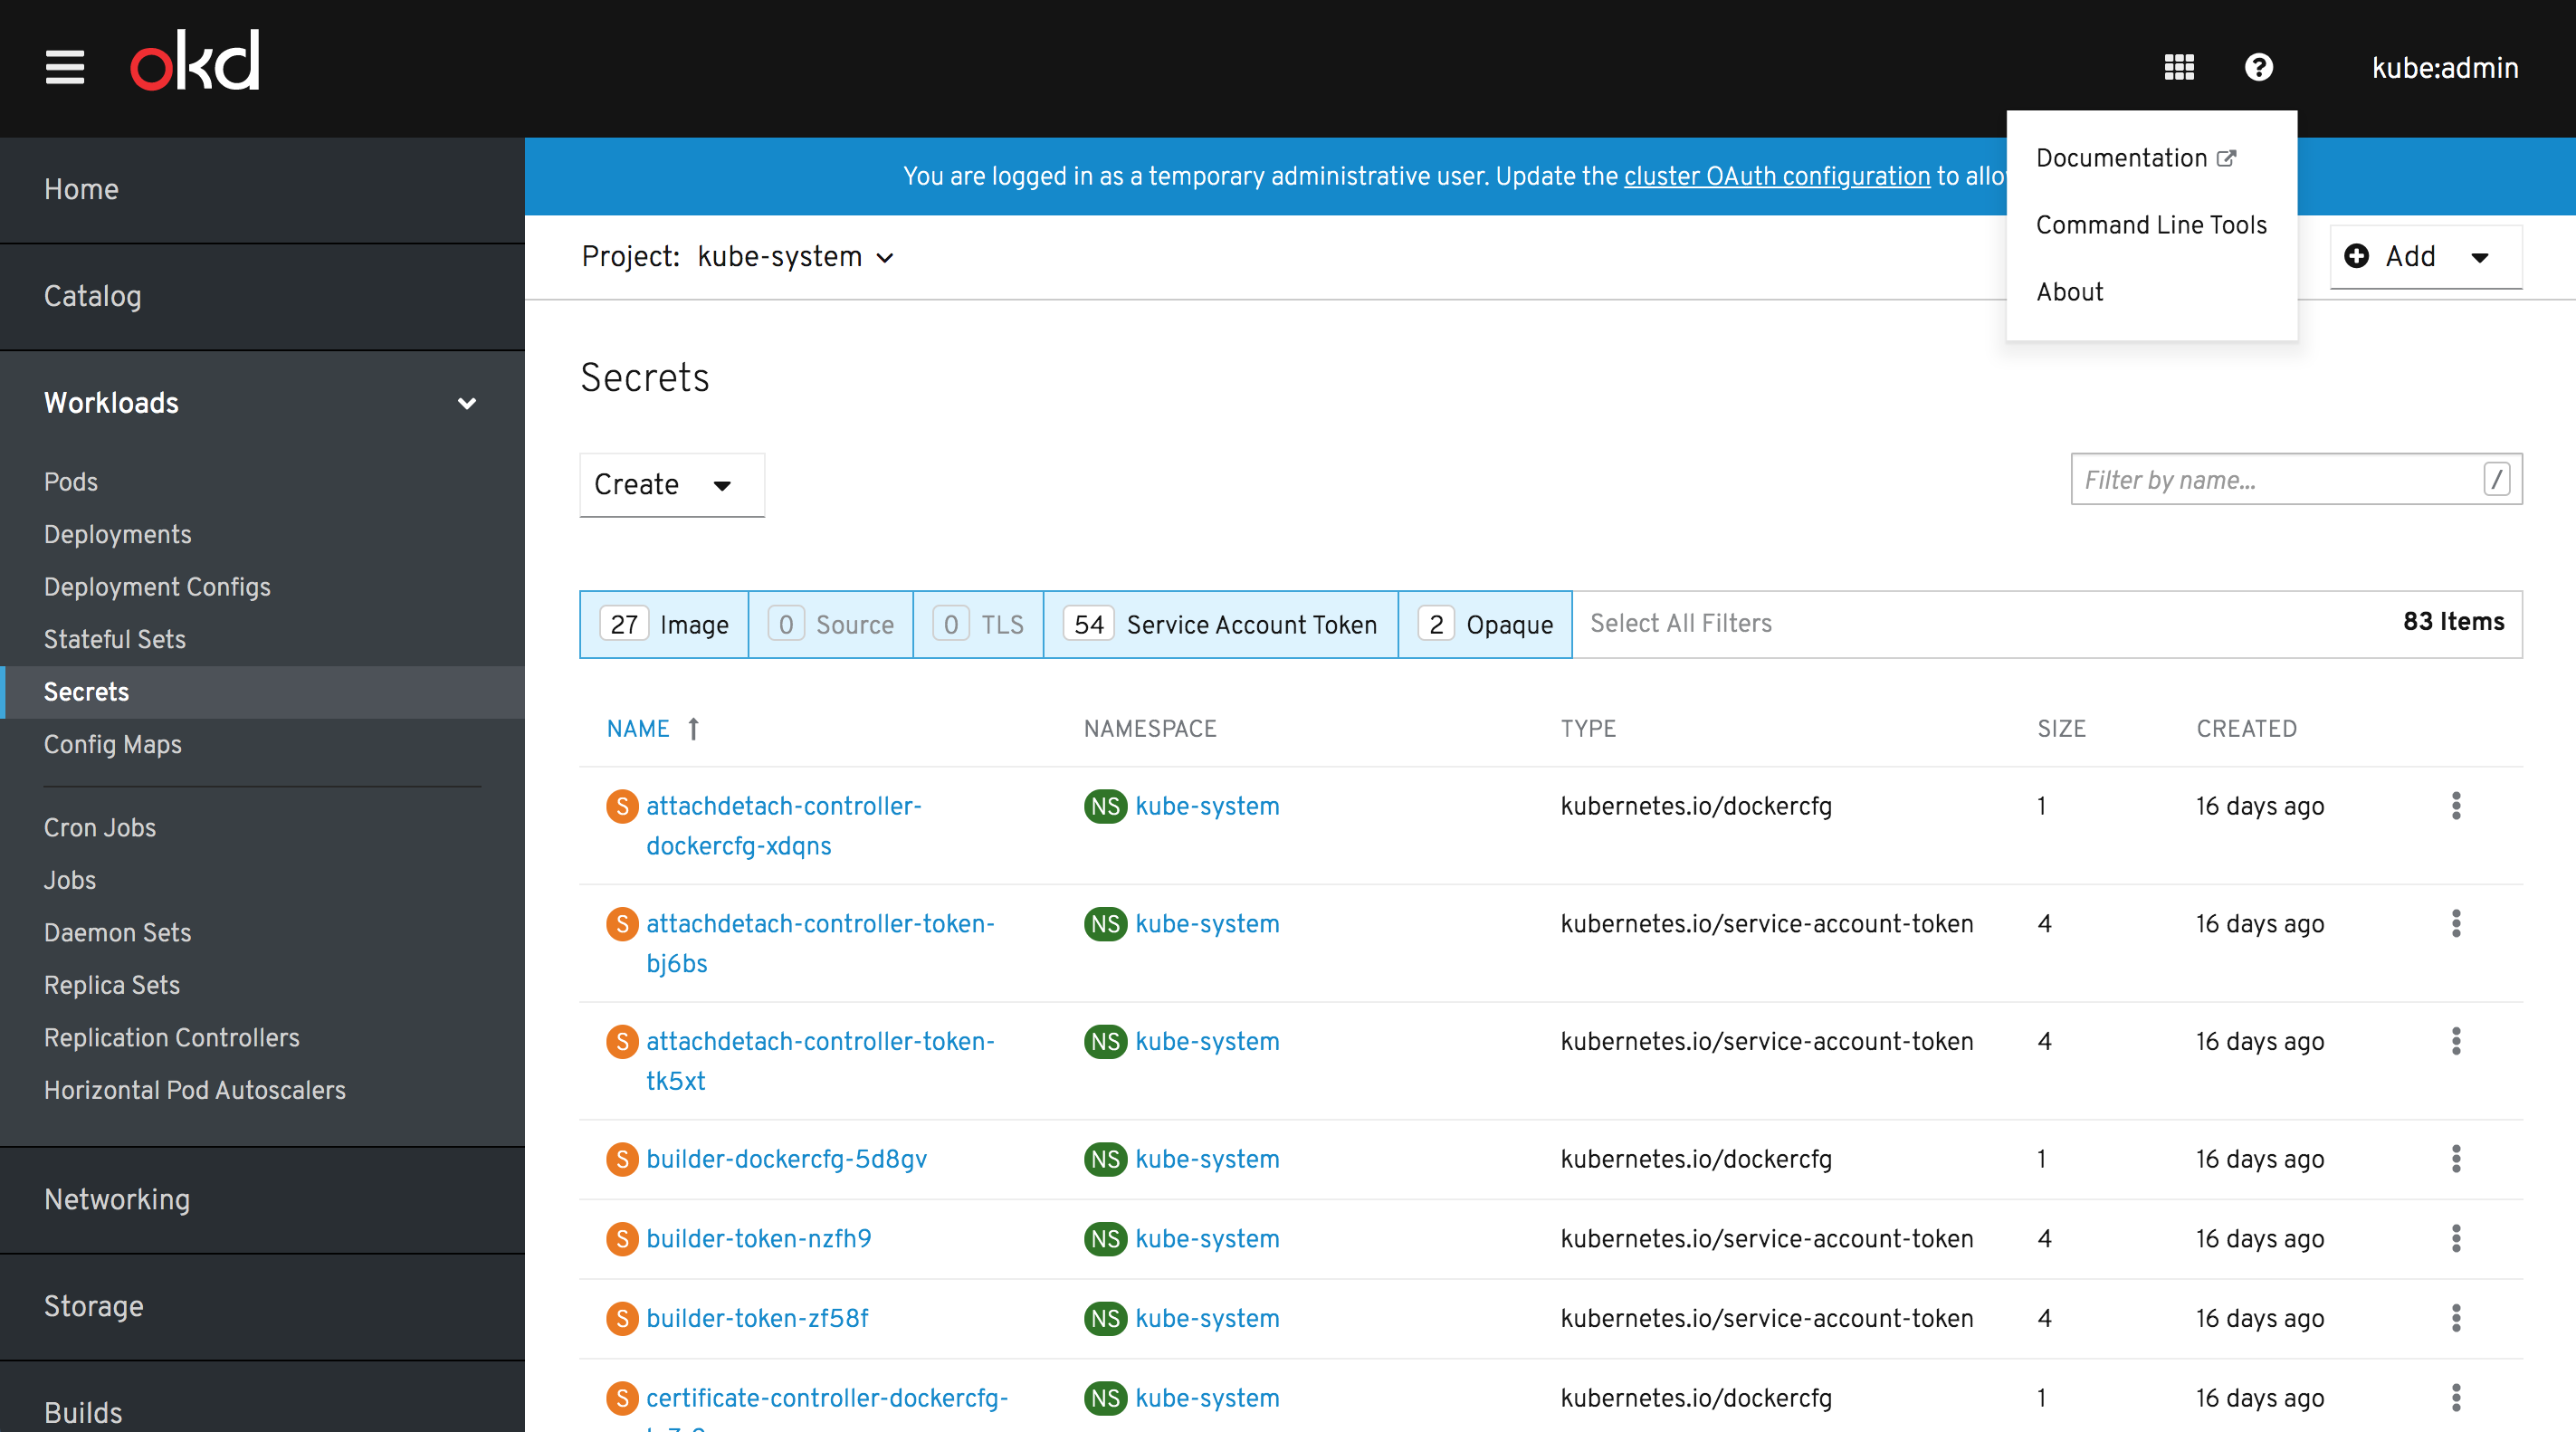Click NS badge in builder-token-zf58f row

1104,1318
